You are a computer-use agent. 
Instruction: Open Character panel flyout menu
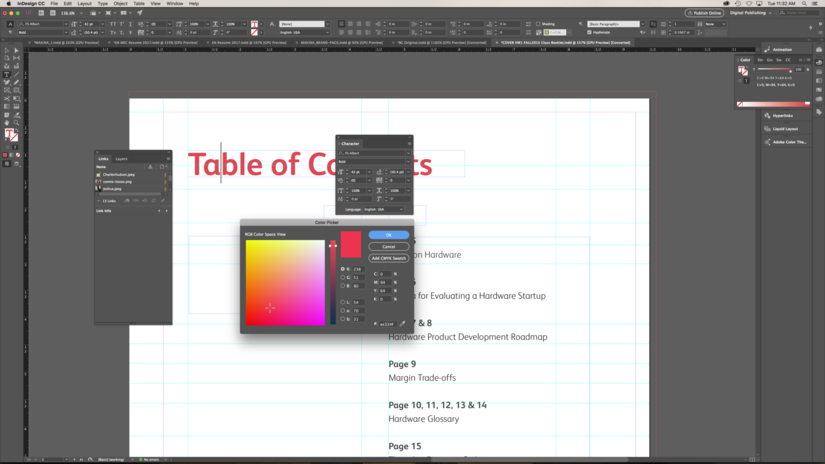[x=409, y=143]
